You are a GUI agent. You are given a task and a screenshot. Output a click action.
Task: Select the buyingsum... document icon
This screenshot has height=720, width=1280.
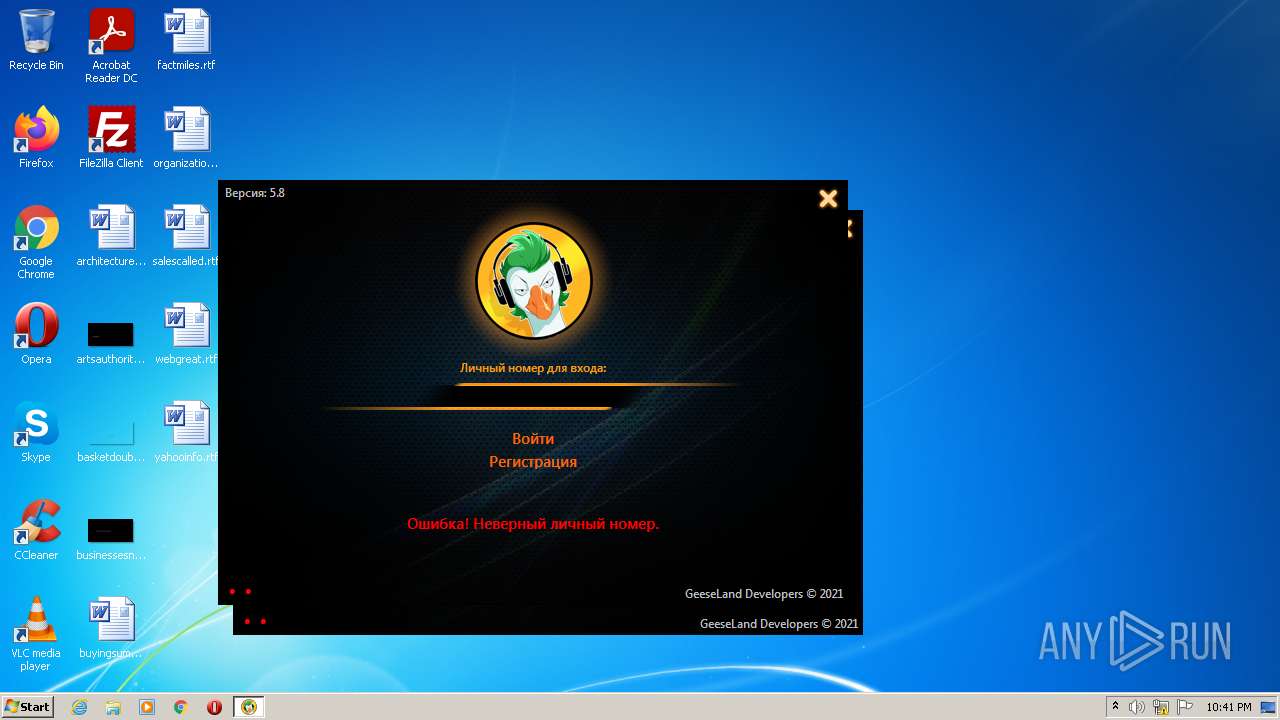point(111,628)
